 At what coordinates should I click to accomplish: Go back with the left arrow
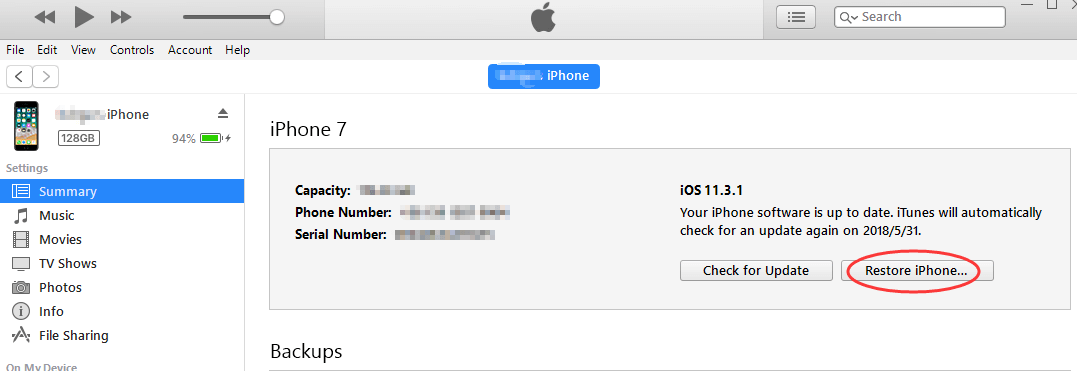pos(19,76)
